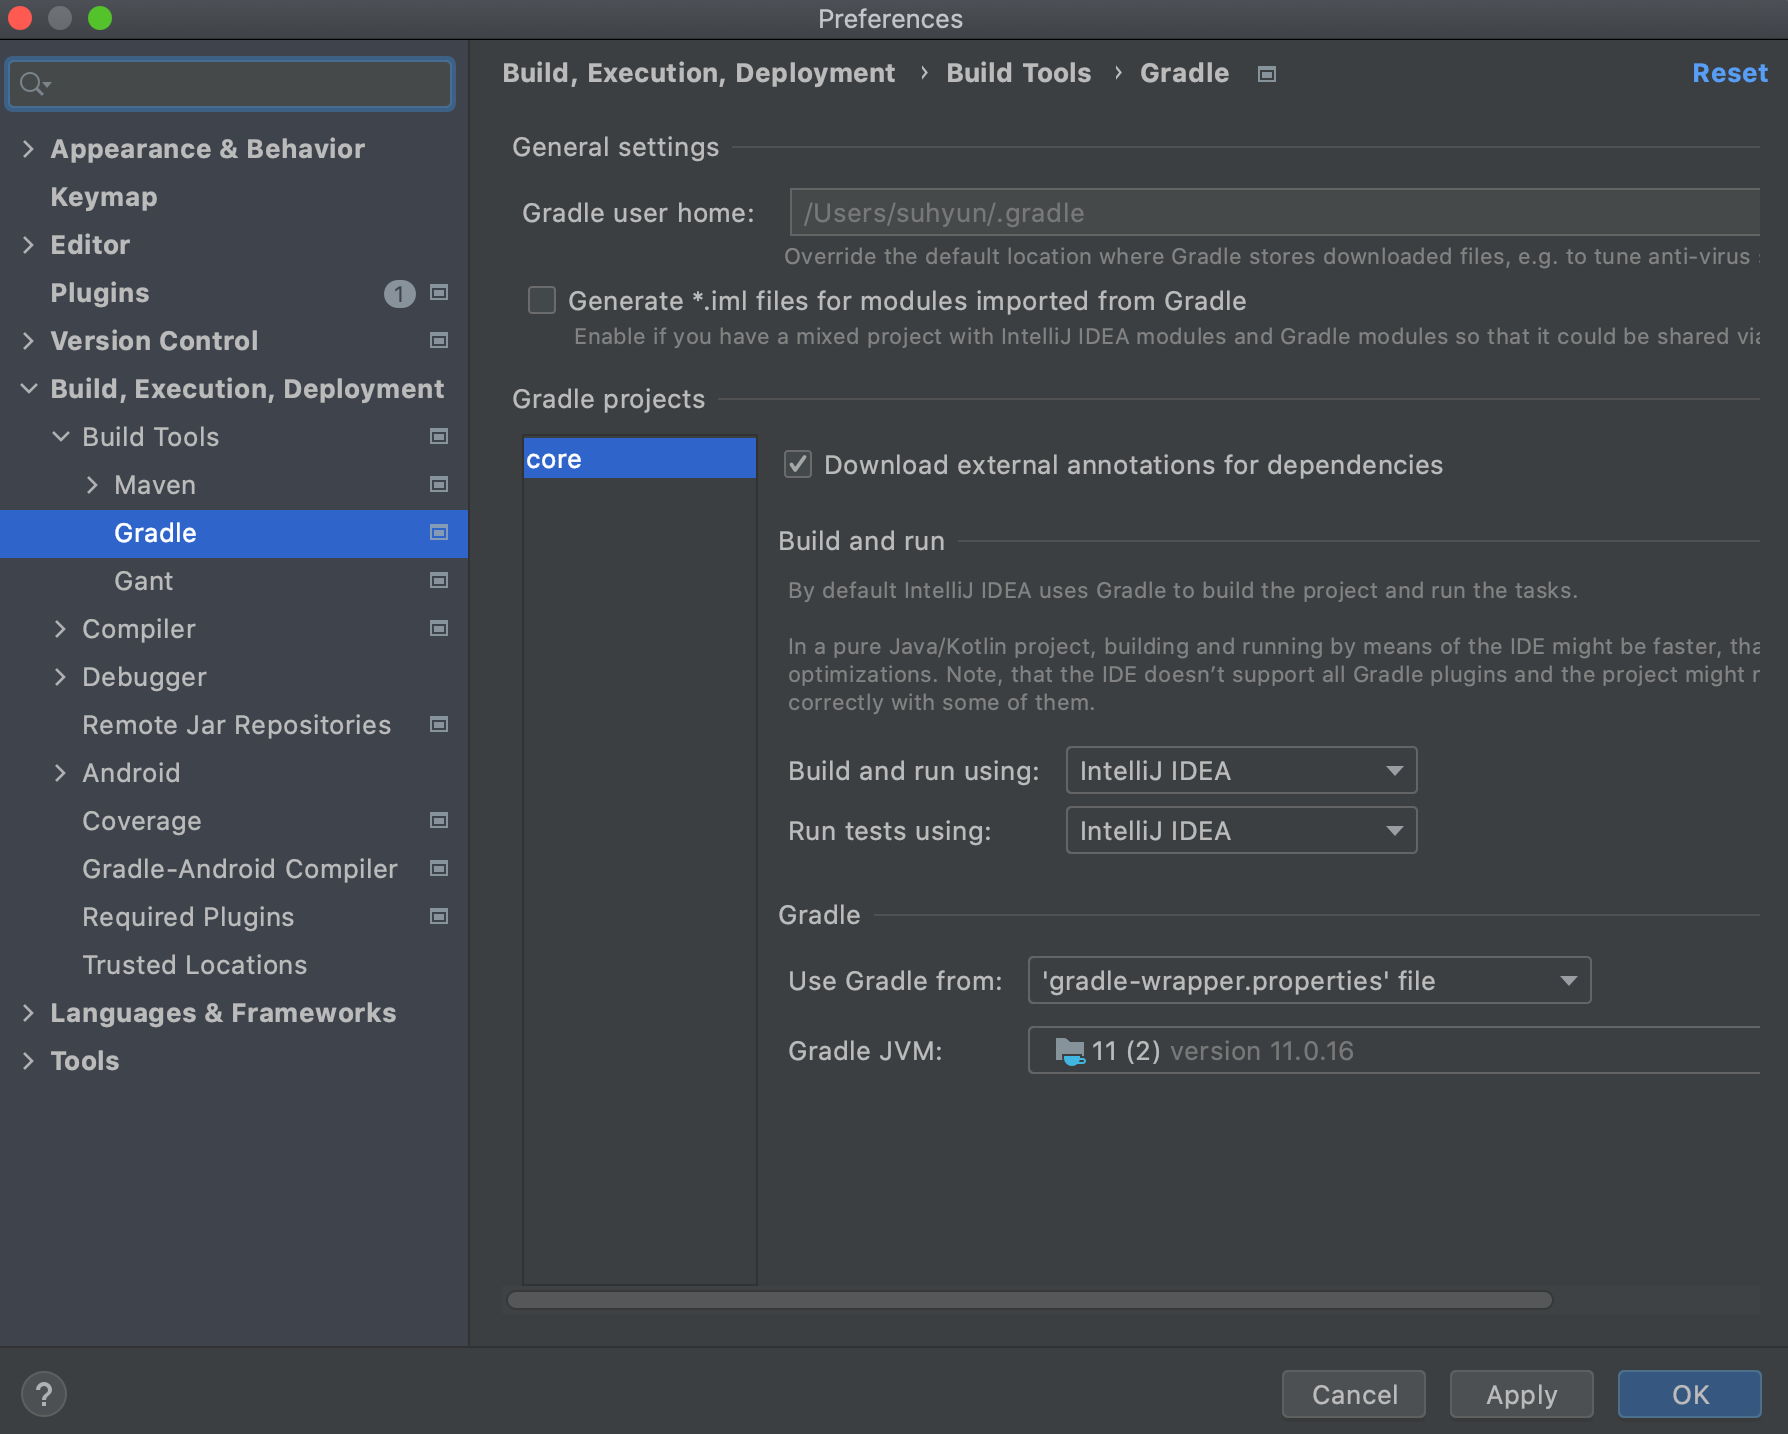Screen dimensions: 1788x1434
Task: Expand the Editor section
Action: (28, 245)
